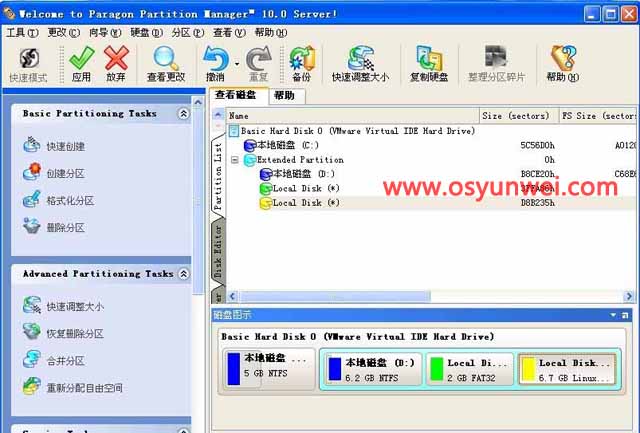Click the partition list scroll right arrow
The width and height of the screenshot is (640, 433).
[629, 296]
